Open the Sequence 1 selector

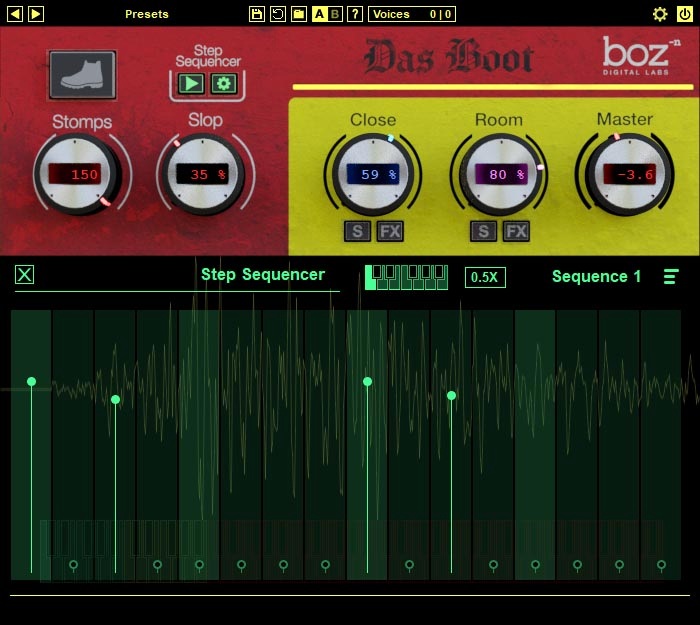(x=596, y=276)
